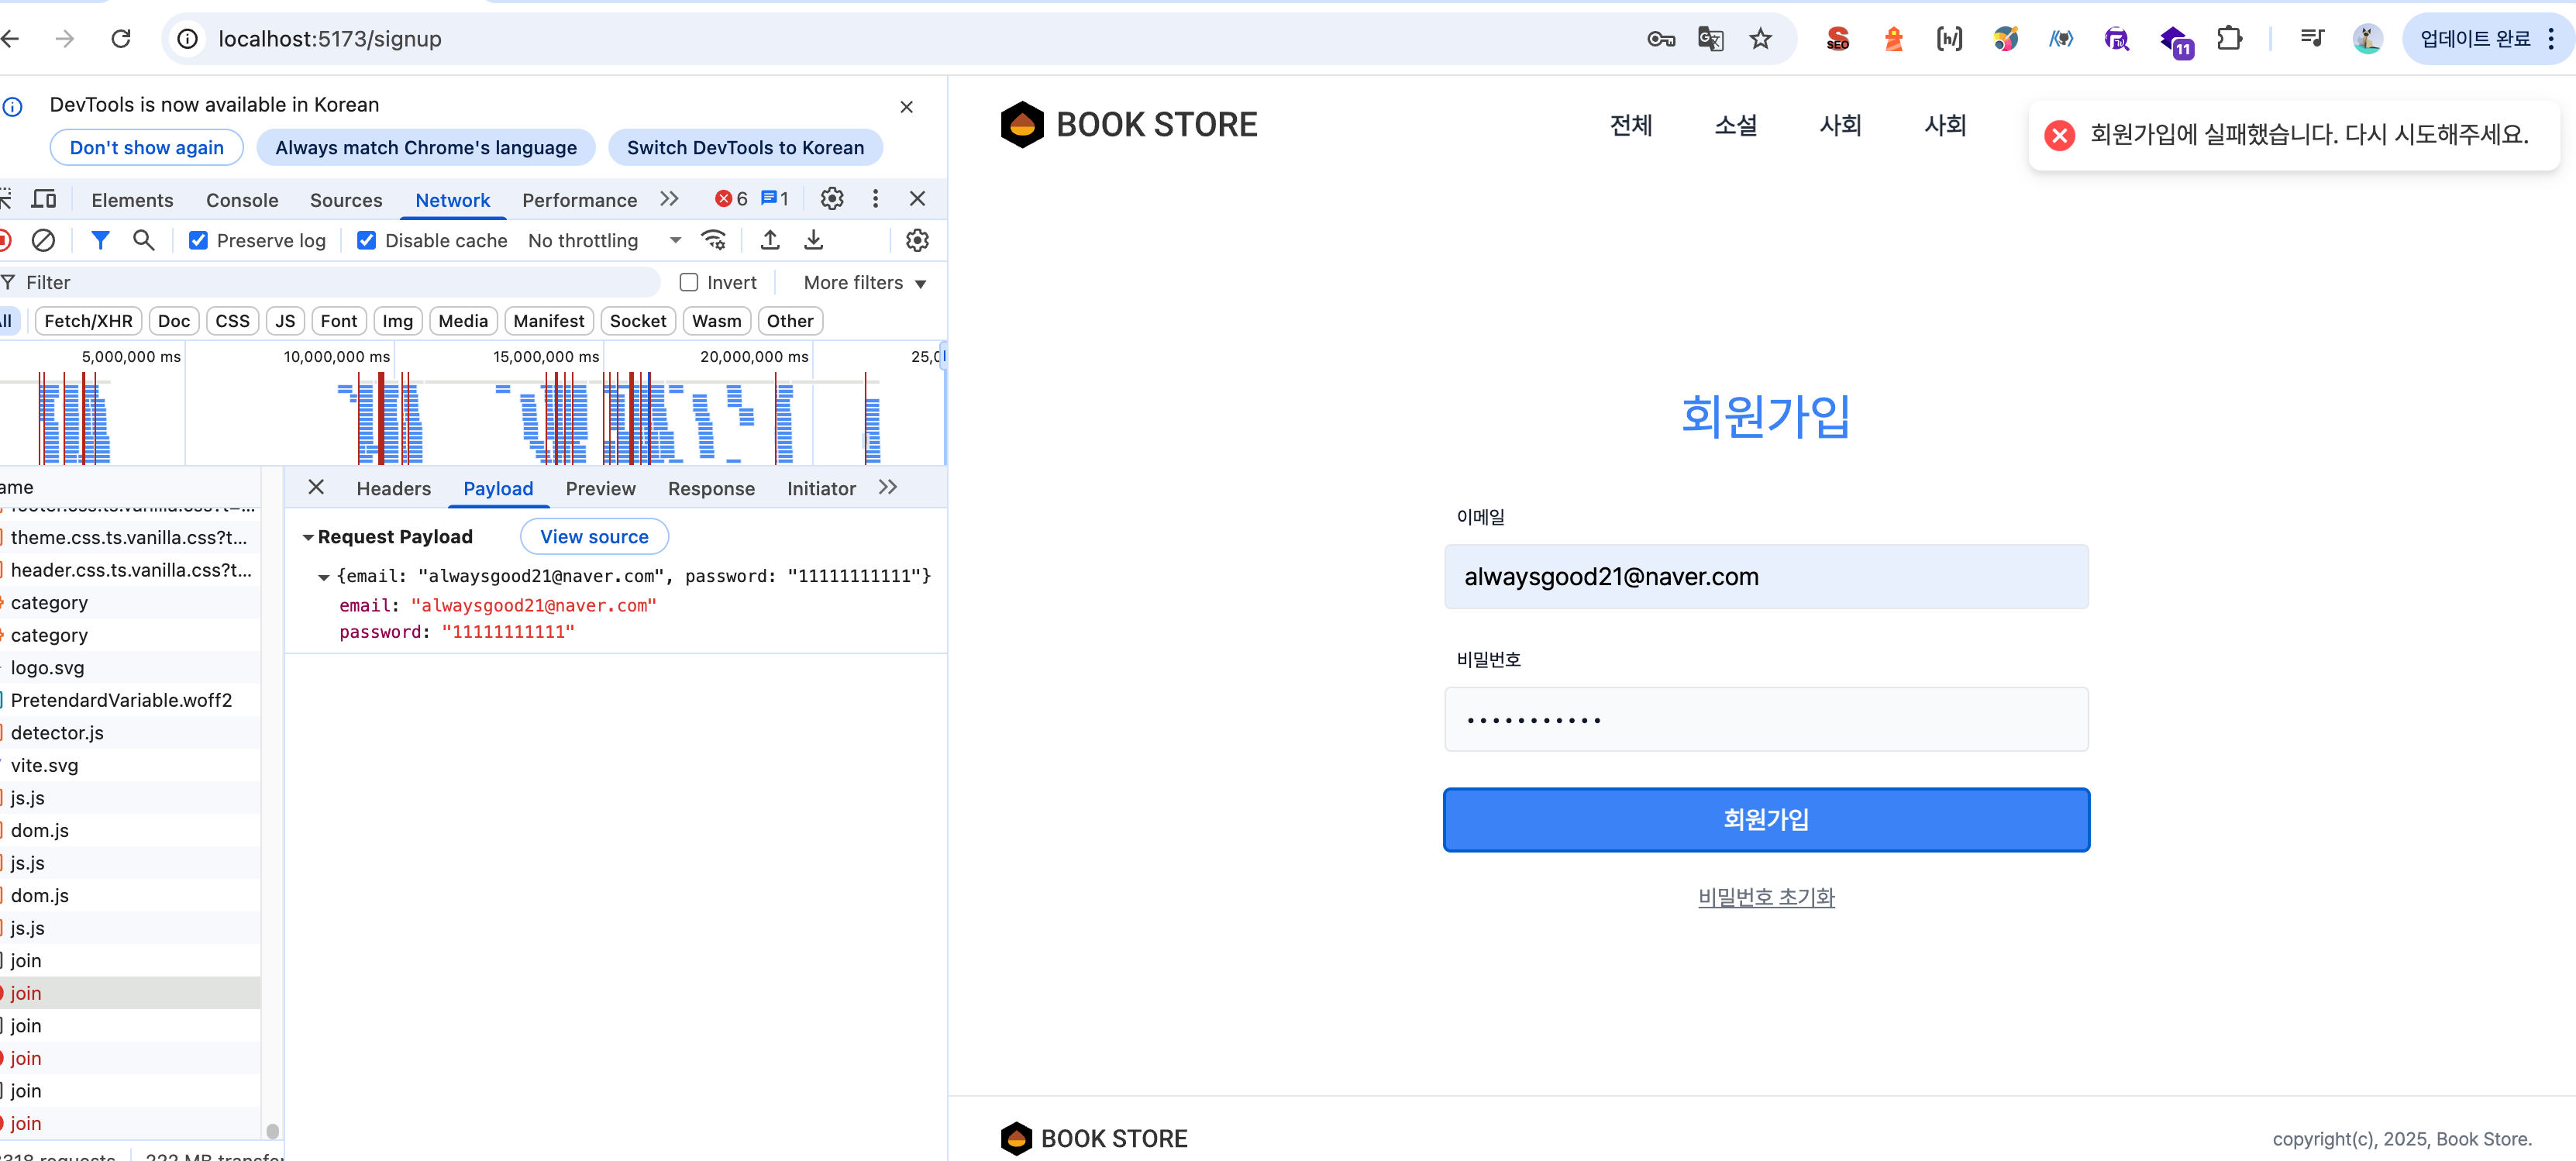Open the Extensions puzzle-piece menu
Screen dimensions: 2576x1161
(2229, 39)
